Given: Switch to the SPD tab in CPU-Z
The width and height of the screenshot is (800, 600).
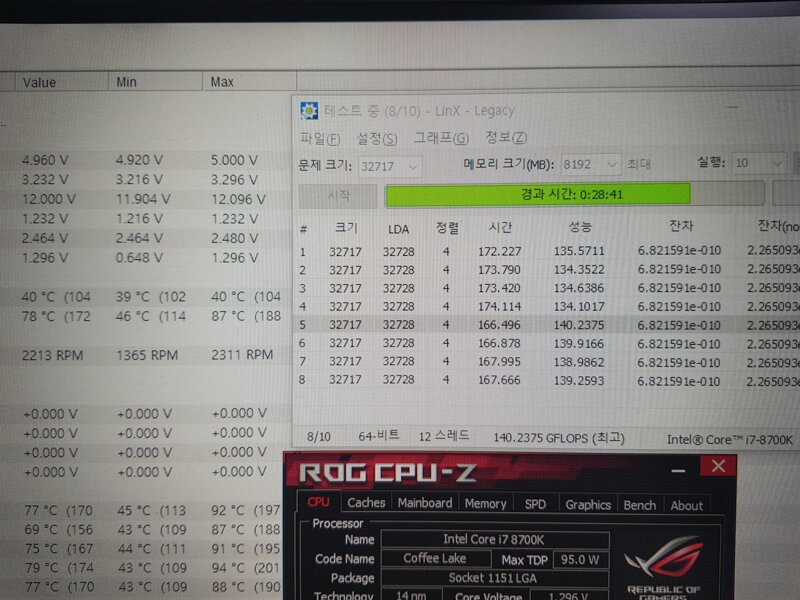Looking at the screenshot, I should (535, 505).
